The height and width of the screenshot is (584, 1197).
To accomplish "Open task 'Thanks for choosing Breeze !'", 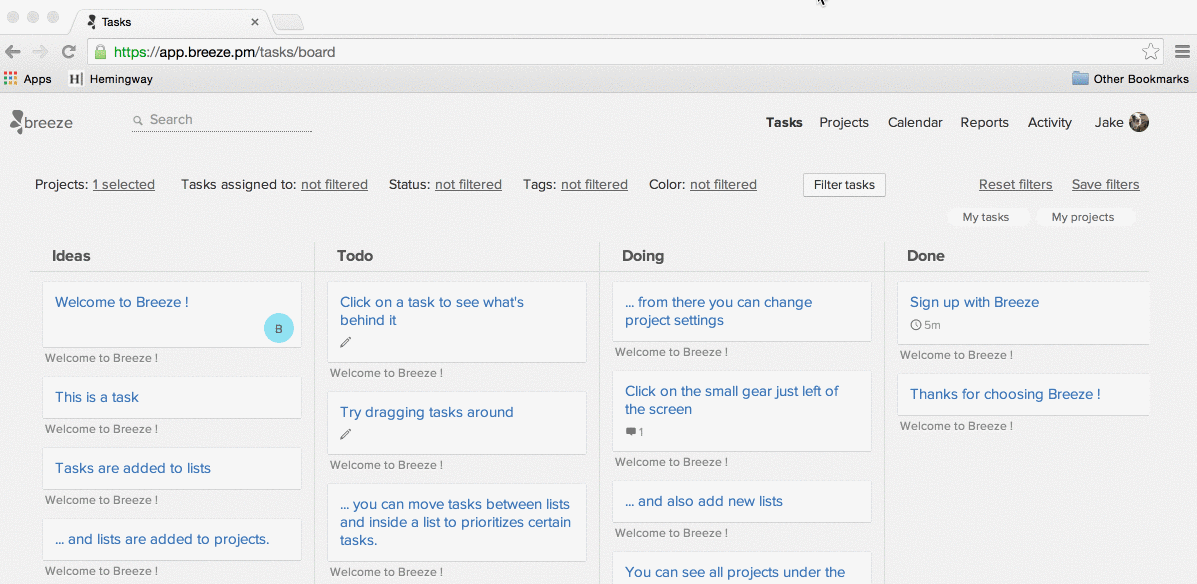I will tap(1005, 394).
